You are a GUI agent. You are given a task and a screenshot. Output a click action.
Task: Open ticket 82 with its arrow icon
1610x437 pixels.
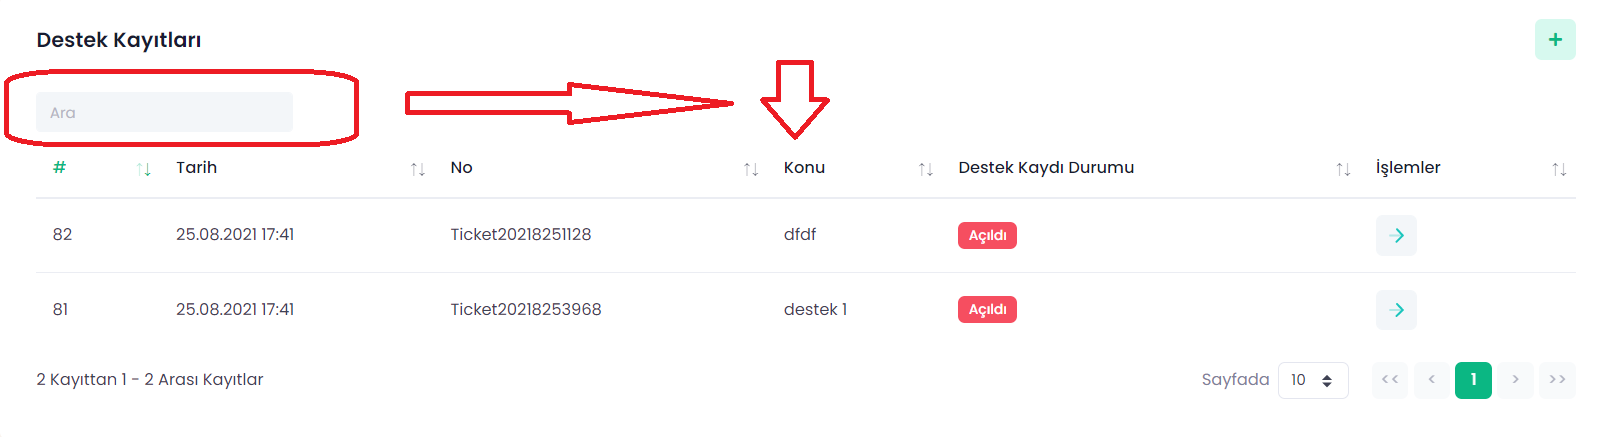point(1396,236)
